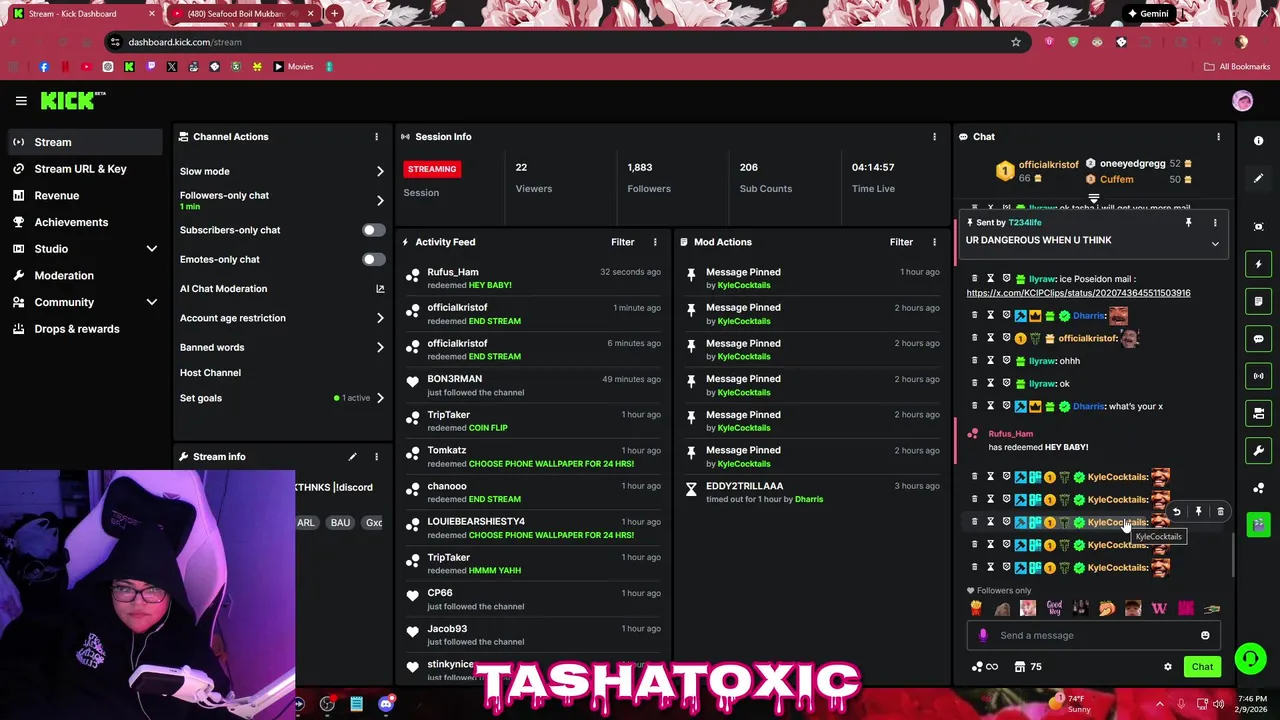Open chat settings gear icon

(1167, 667)
